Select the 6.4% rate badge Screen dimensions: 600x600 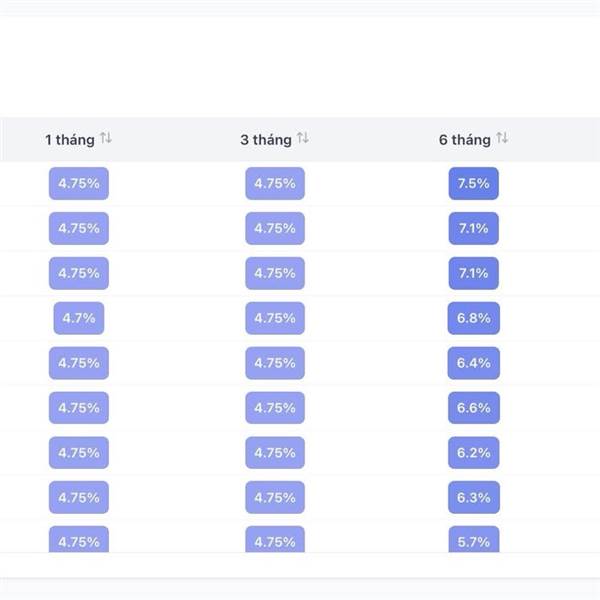(x=474, y=363)
